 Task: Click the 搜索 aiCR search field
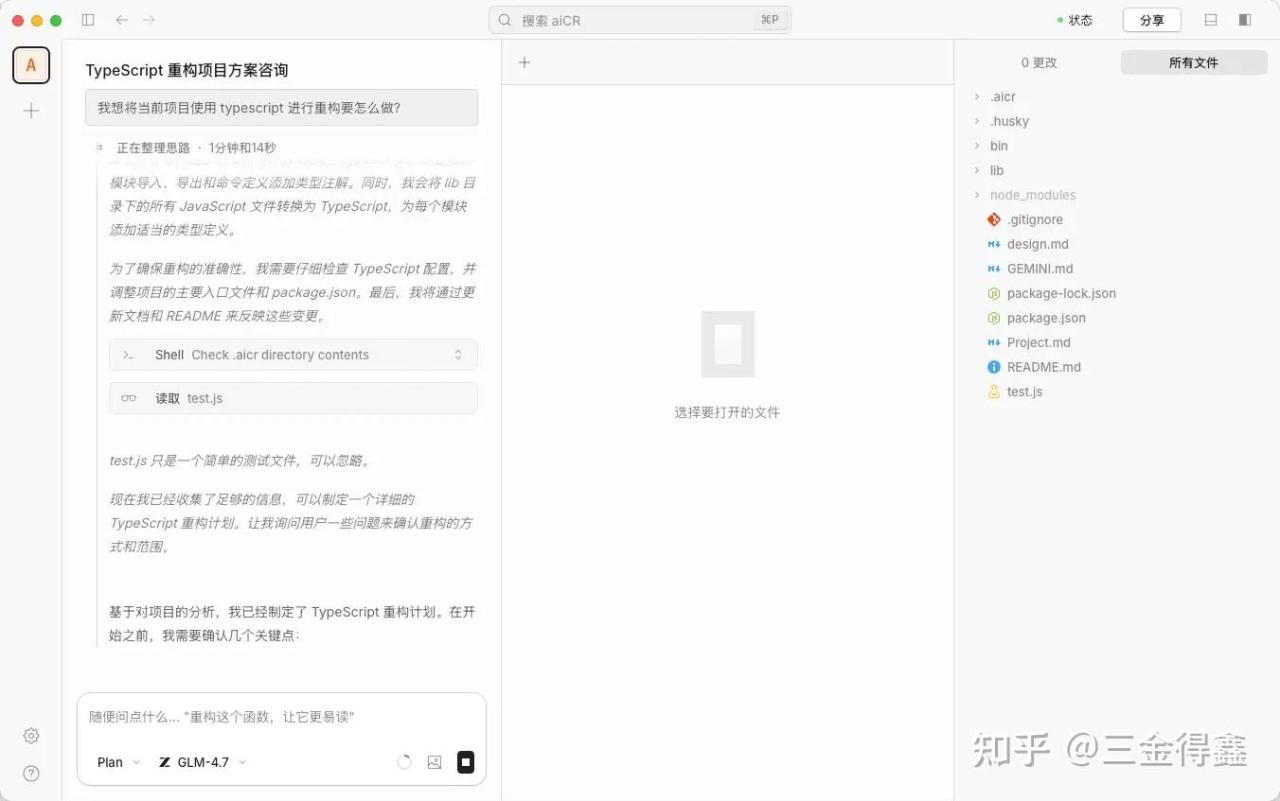tap(640, 20)
